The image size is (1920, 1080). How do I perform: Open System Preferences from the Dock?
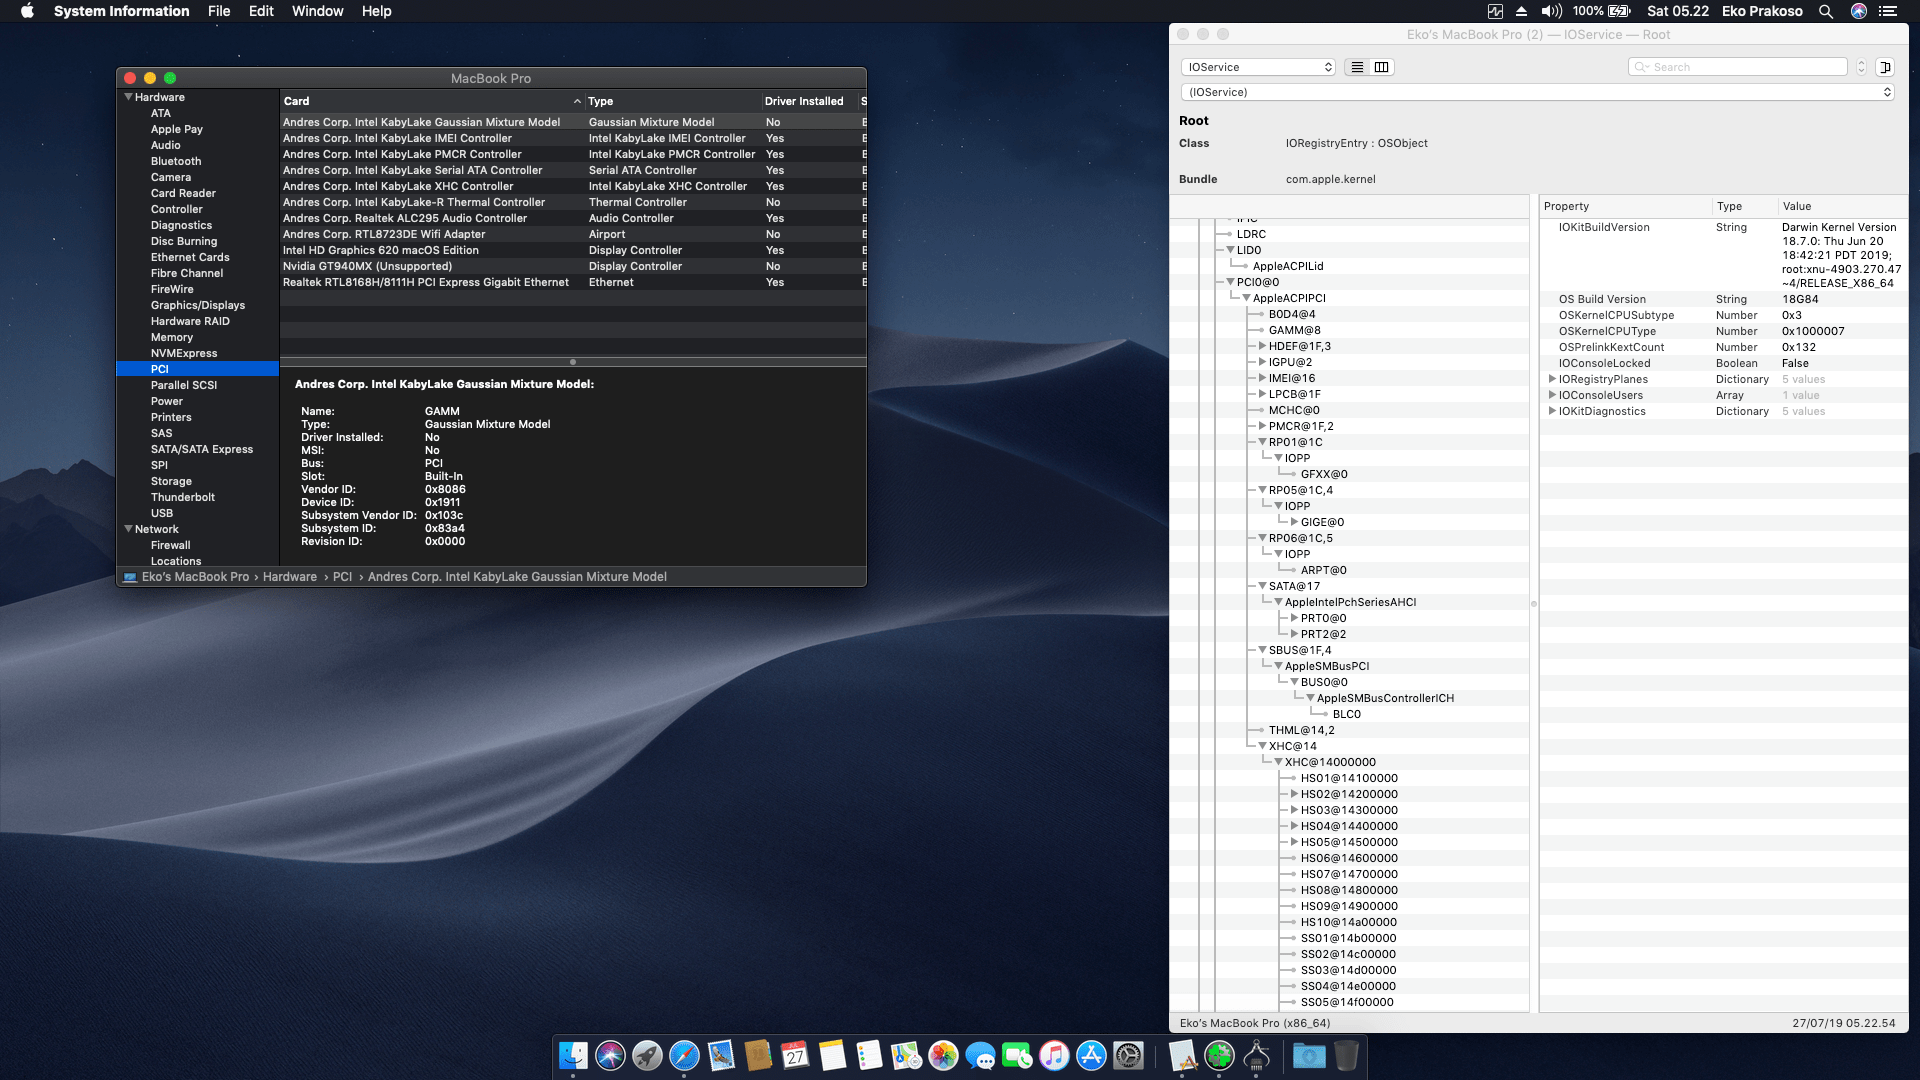1127,1055
